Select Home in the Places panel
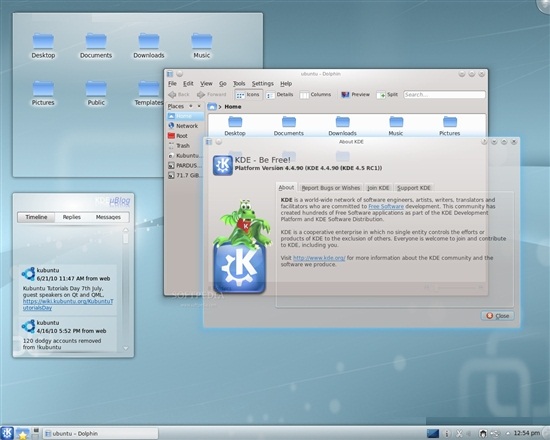This screenshot has height=440, width=550. 185,116
